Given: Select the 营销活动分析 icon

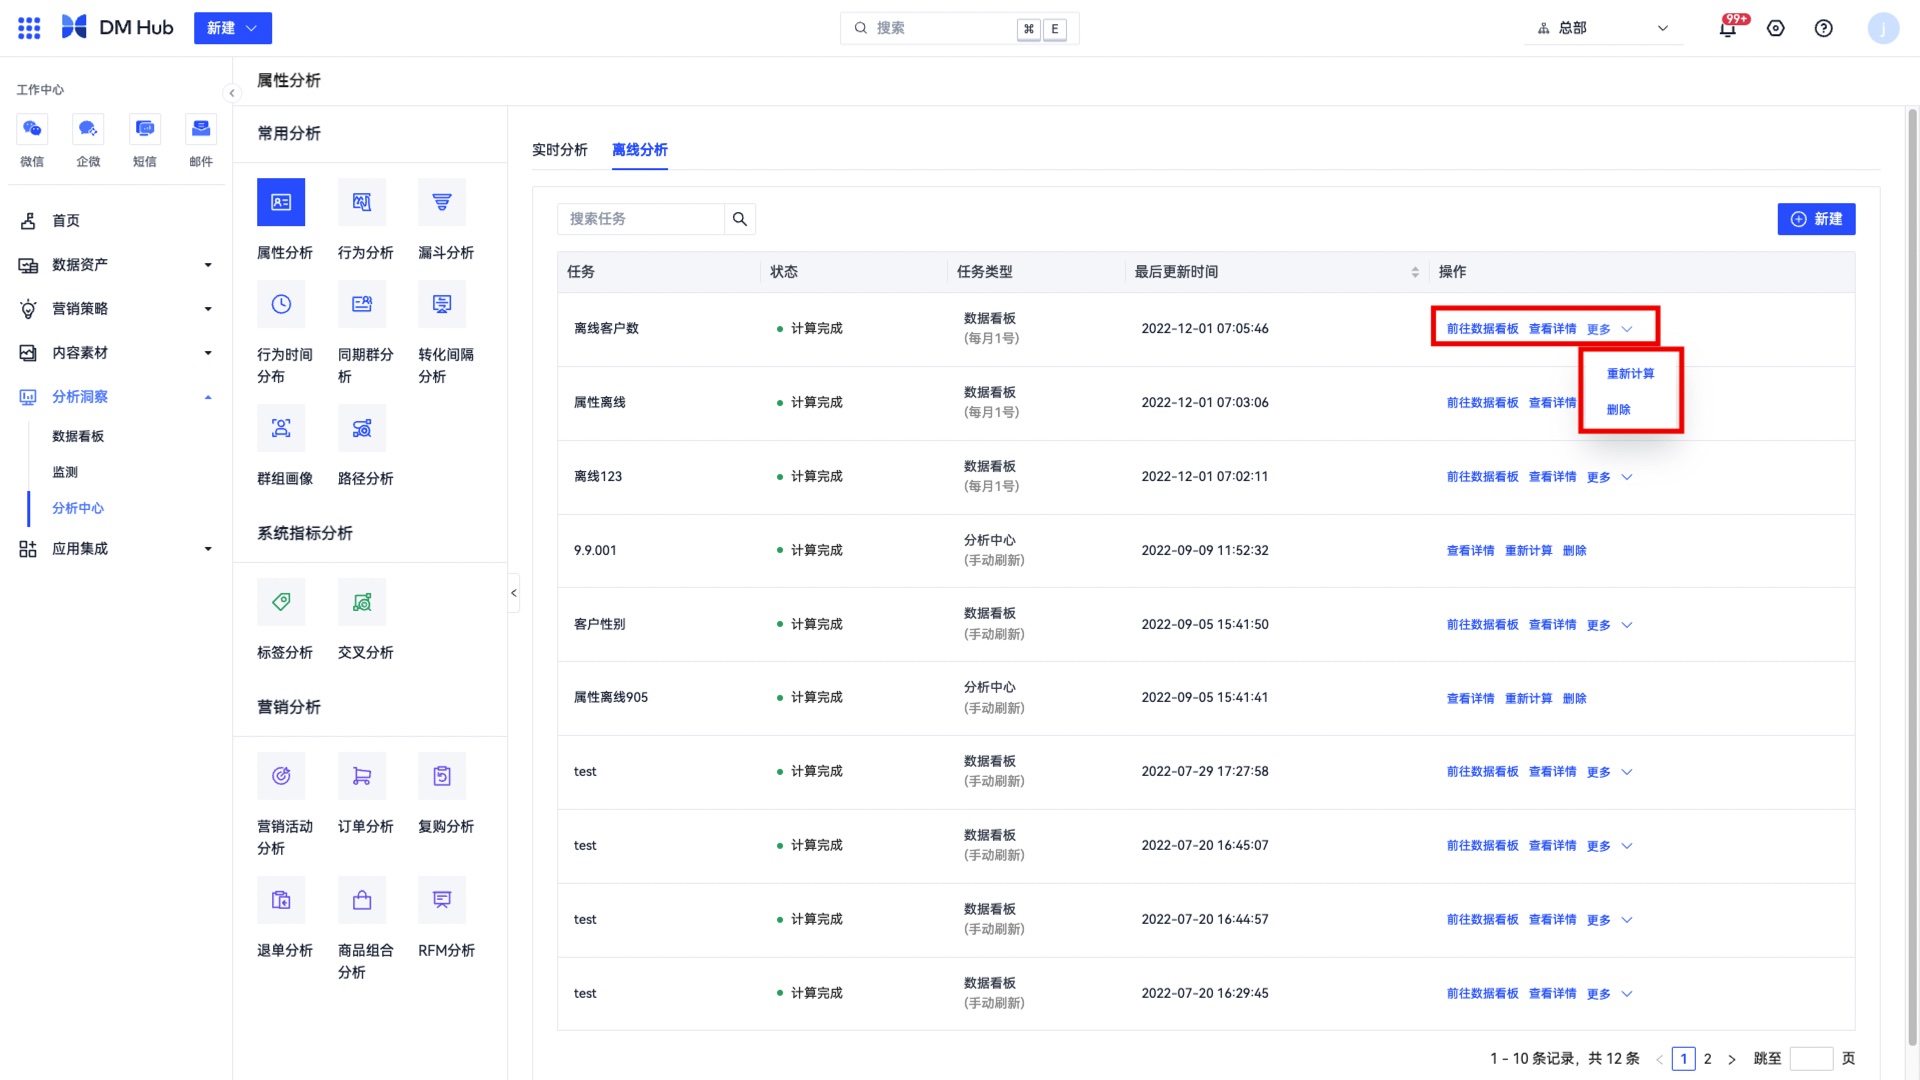Looking at the screenshot, I should pos(281,776).
